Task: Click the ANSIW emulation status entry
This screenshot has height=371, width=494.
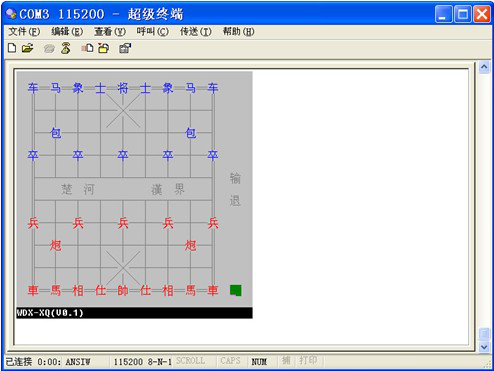Action: [78, 362]
